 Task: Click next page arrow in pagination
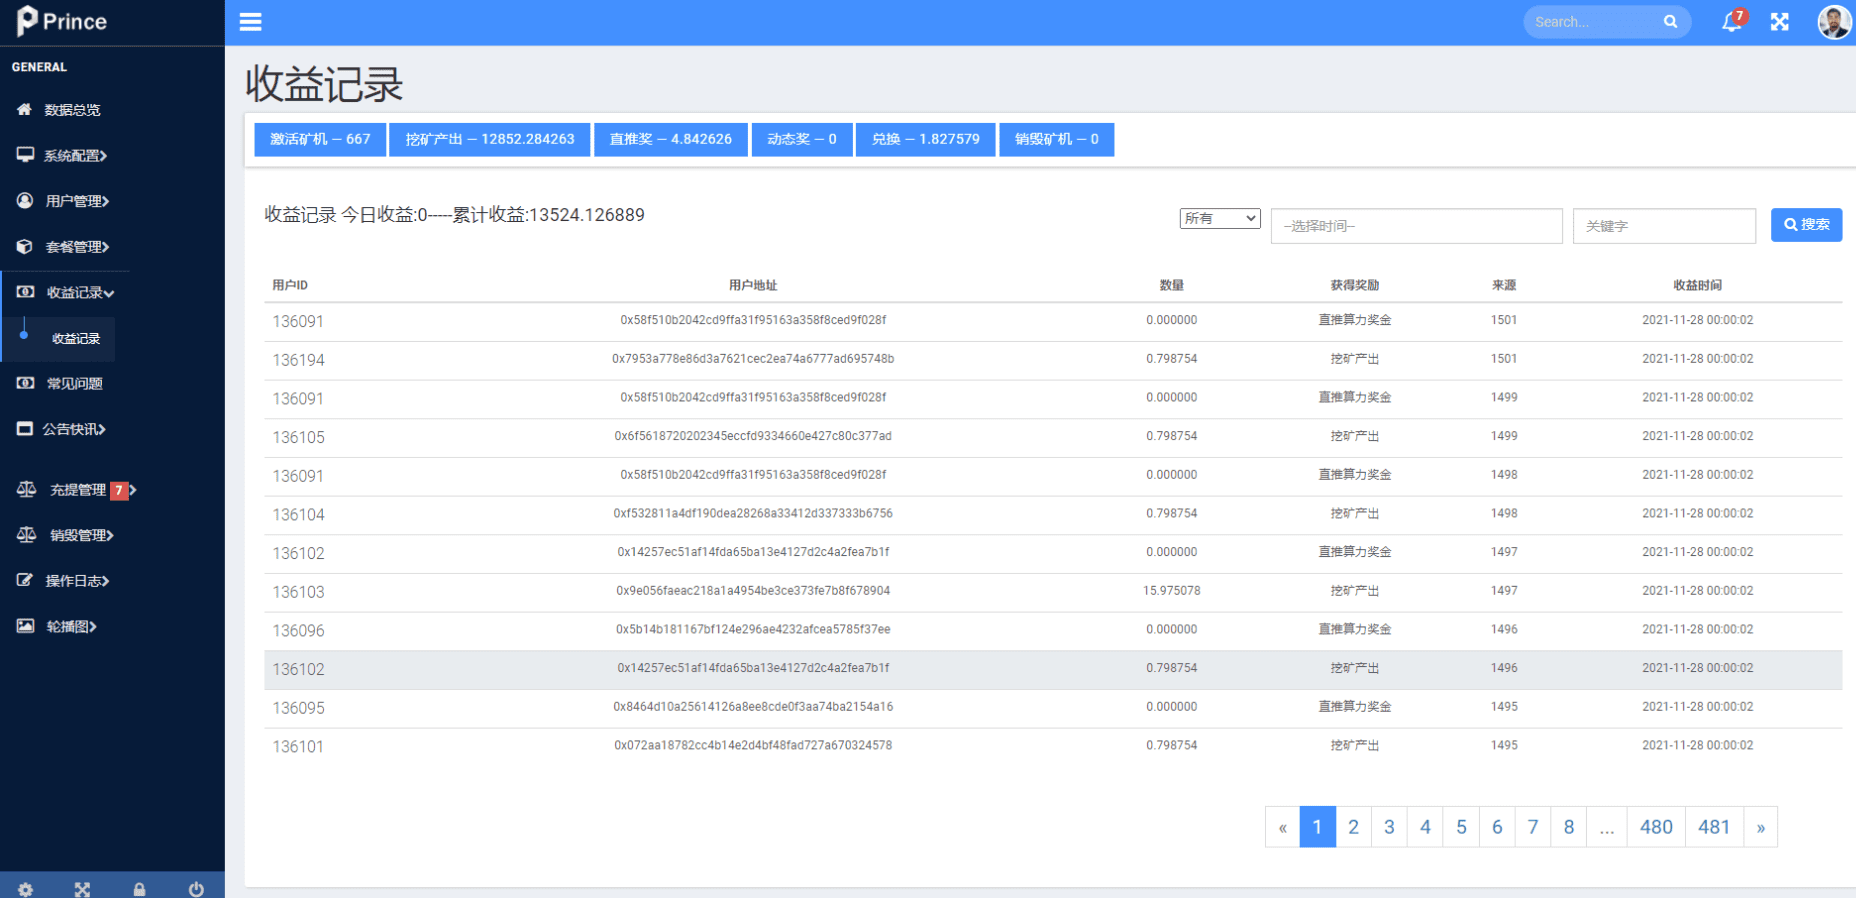tap(1760, 827)
